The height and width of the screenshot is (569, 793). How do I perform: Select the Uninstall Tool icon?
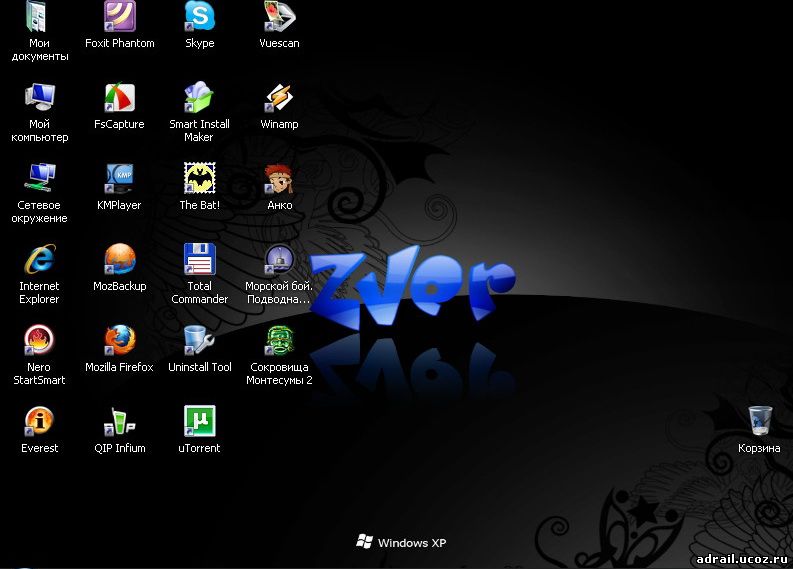click(x=199, y=340)
